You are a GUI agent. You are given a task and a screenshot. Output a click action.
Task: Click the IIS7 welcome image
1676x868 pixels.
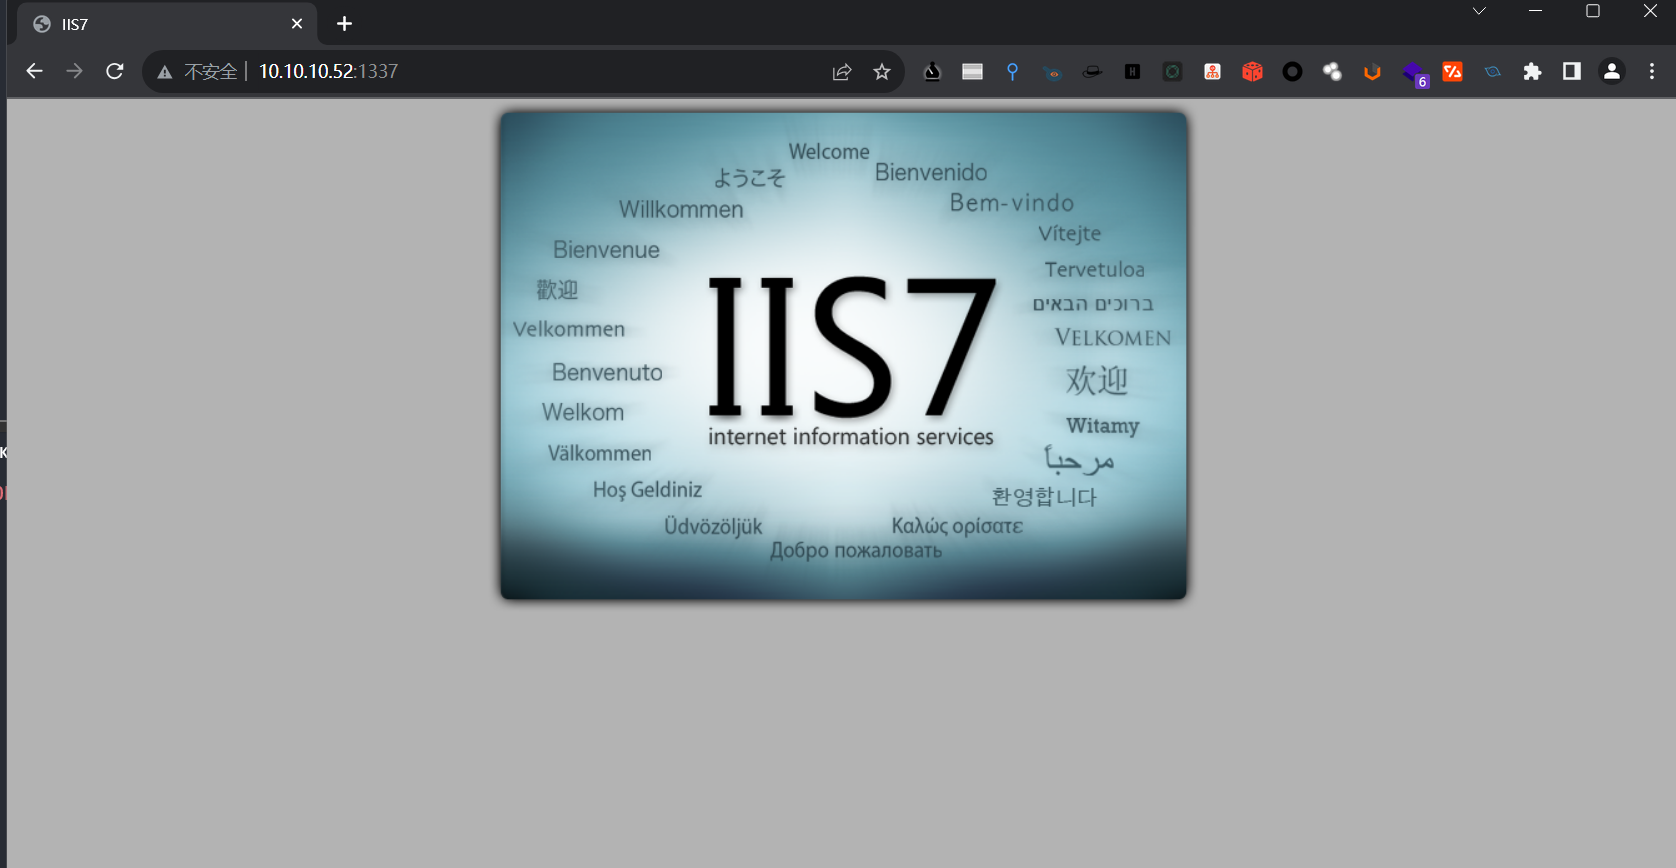click(844, 356)
